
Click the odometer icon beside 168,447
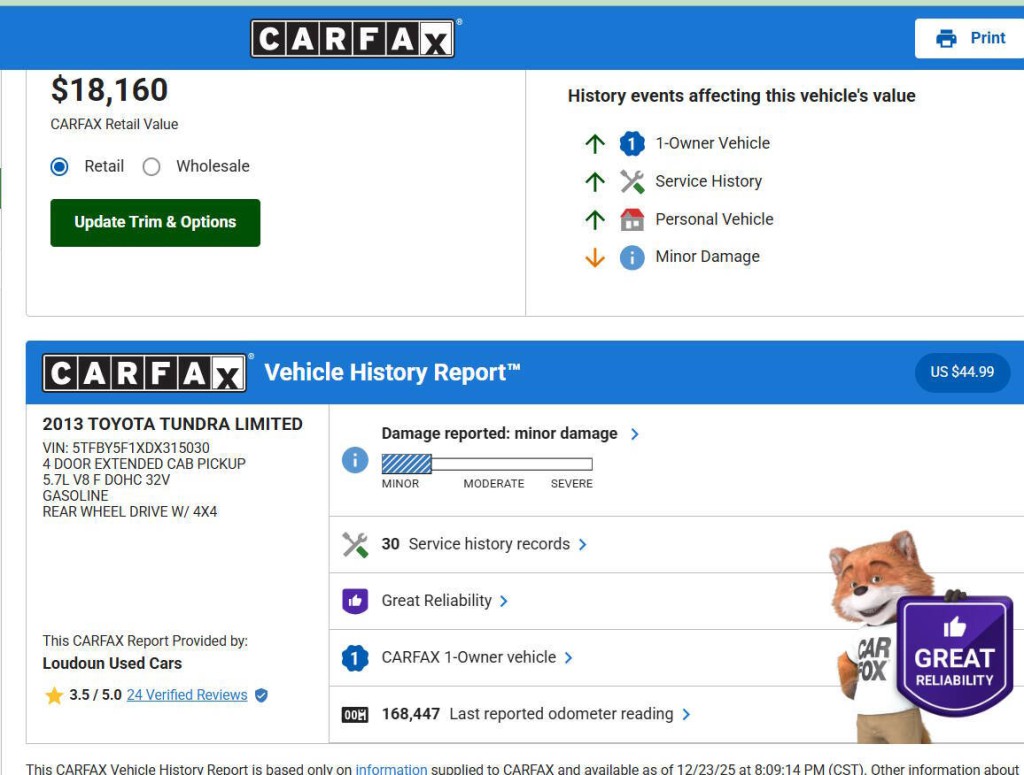pyautogui.click(x=355, y=715)
